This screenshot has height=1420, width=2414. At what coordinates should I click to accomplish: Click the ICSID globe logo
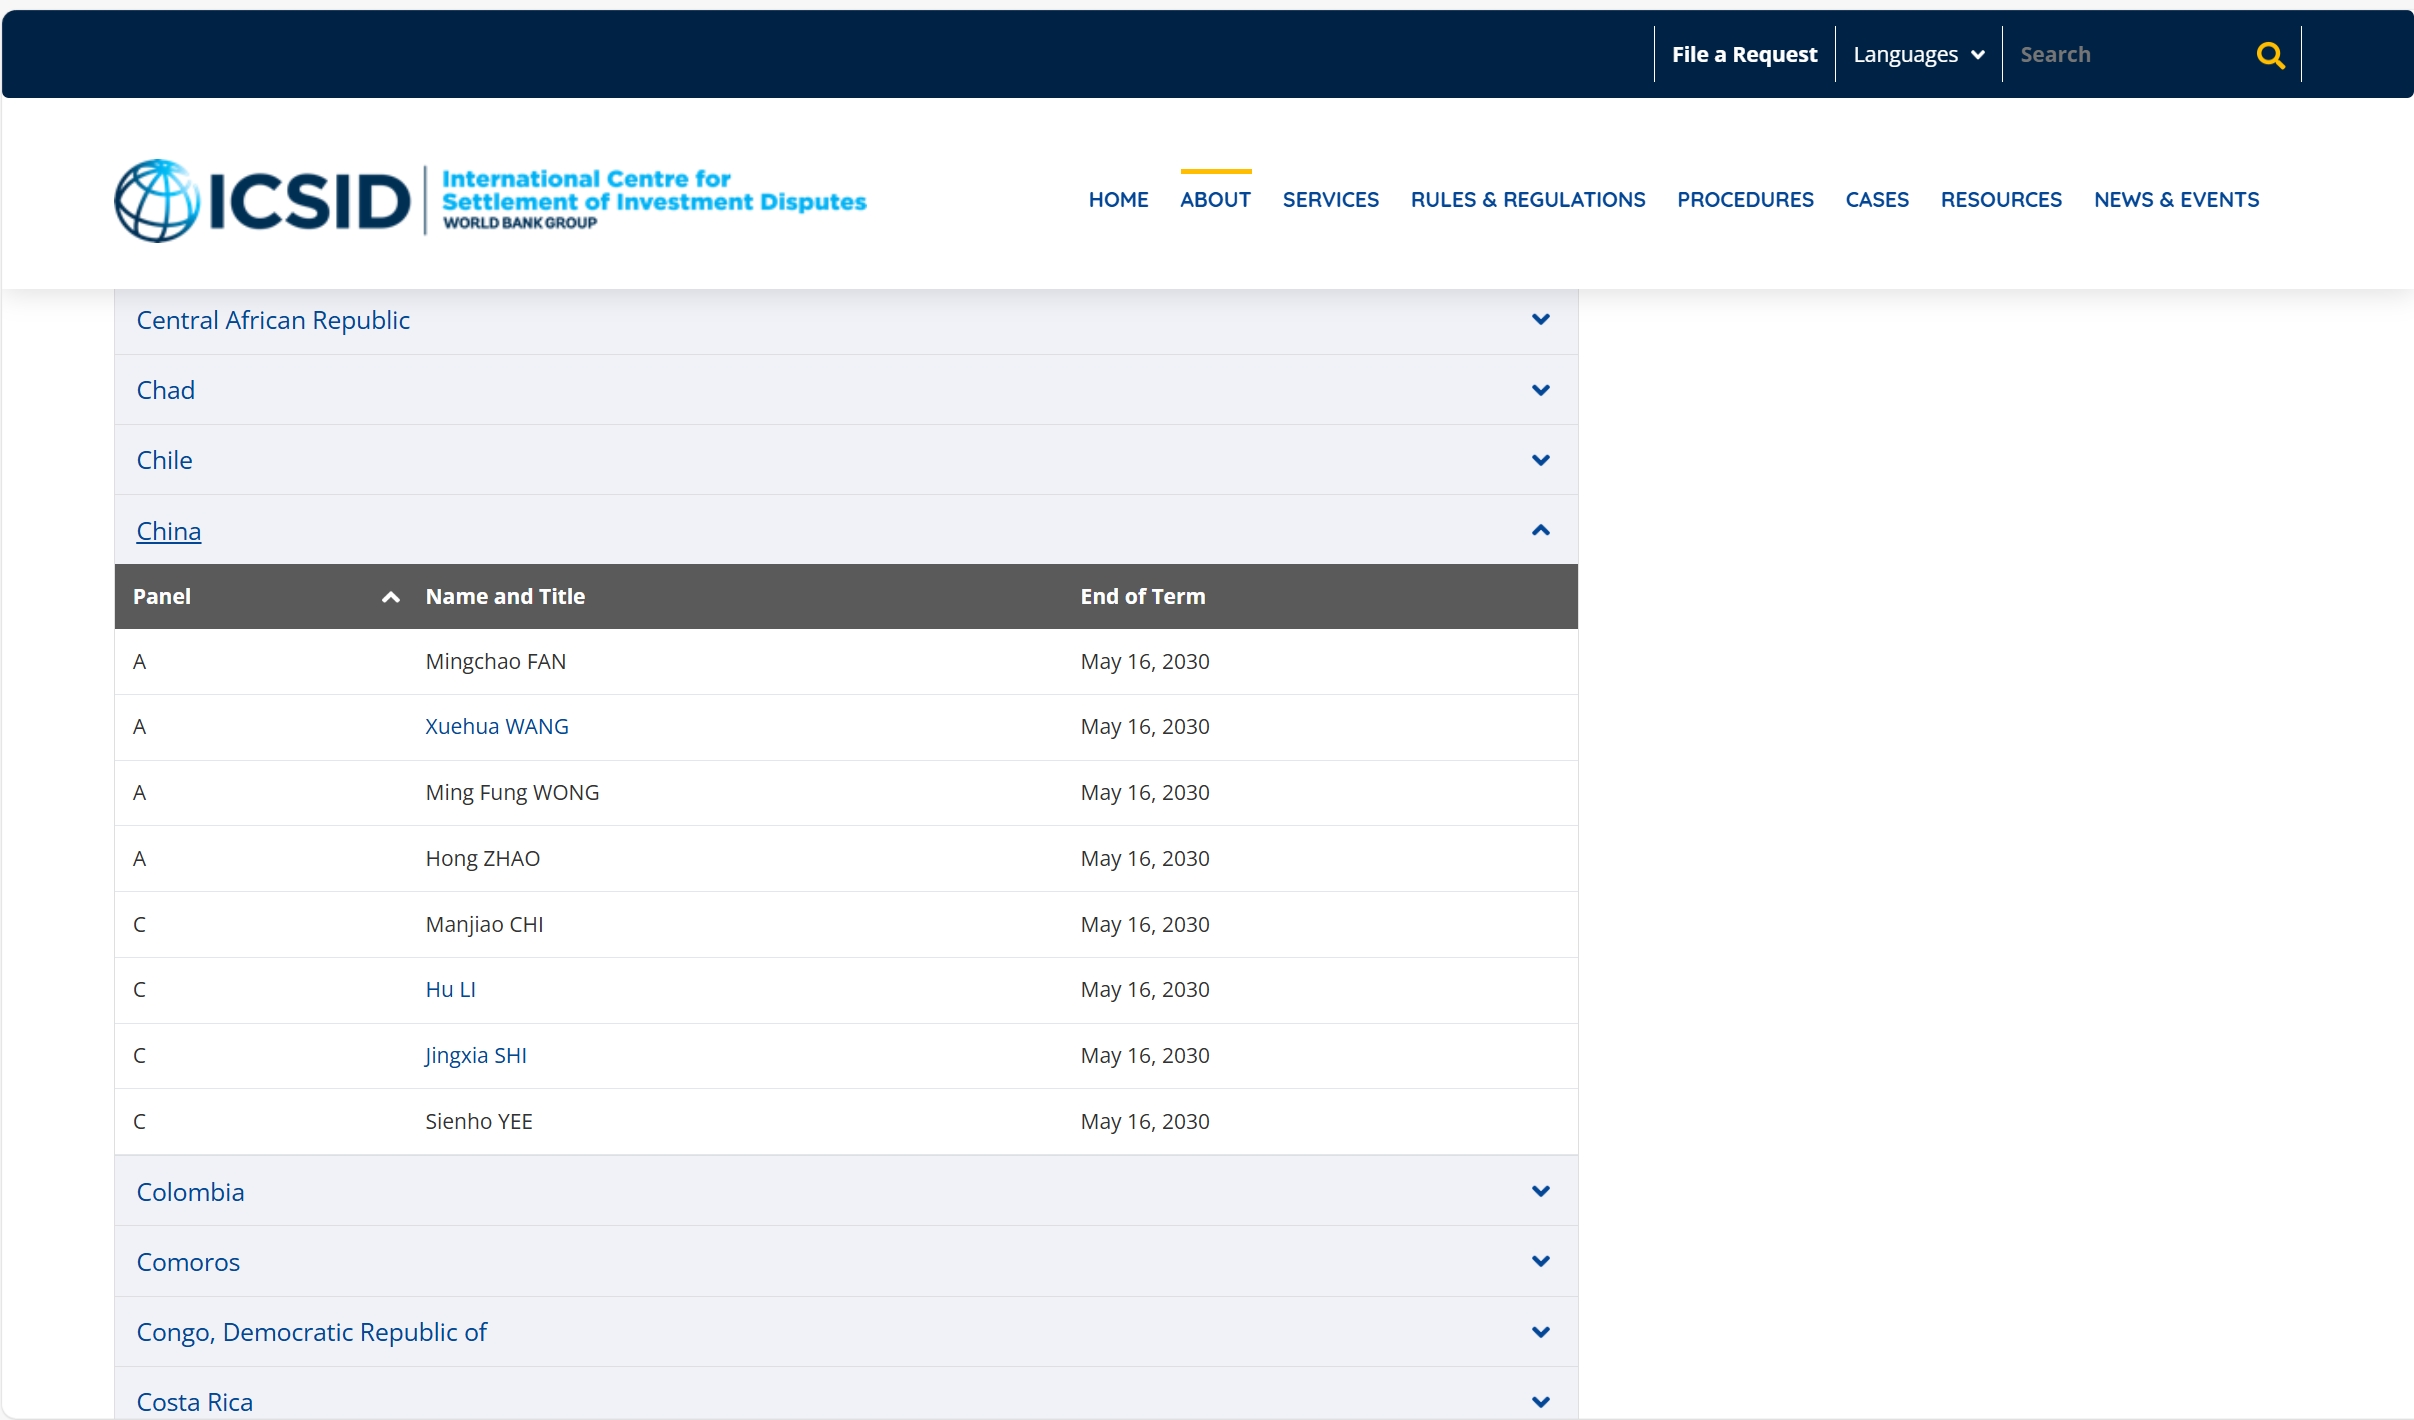coord(157,200)
